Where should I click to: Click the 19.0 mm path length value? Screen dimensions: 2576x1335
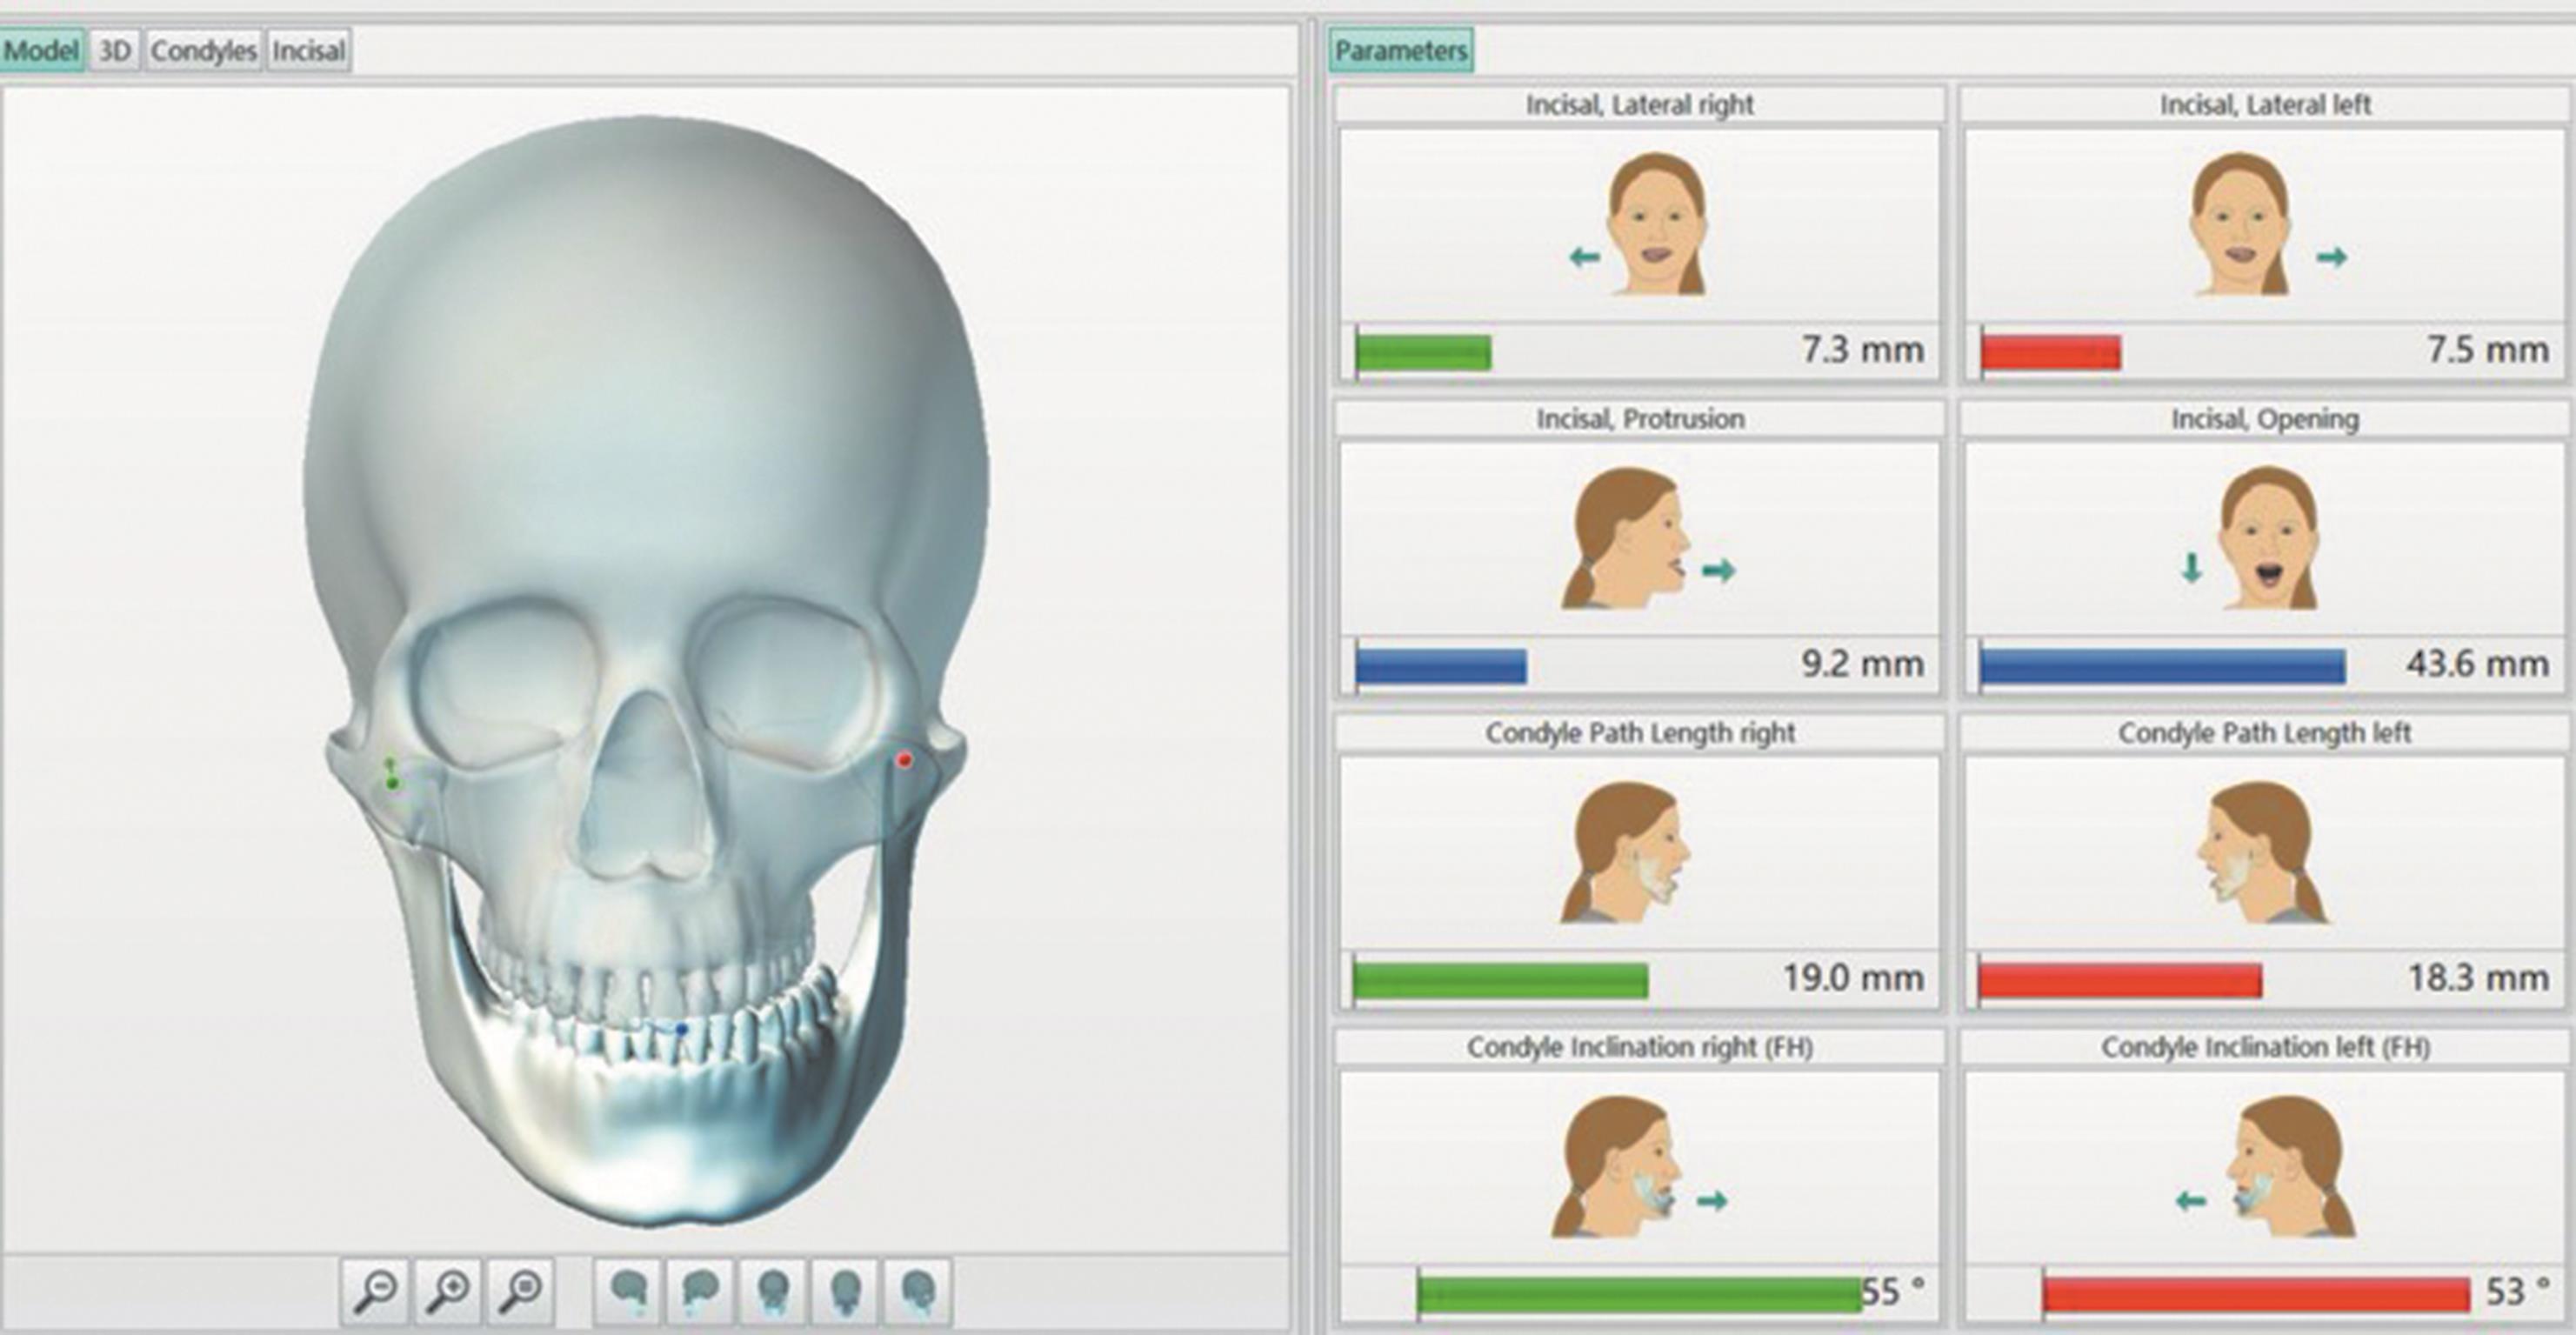click(1854, 978)
